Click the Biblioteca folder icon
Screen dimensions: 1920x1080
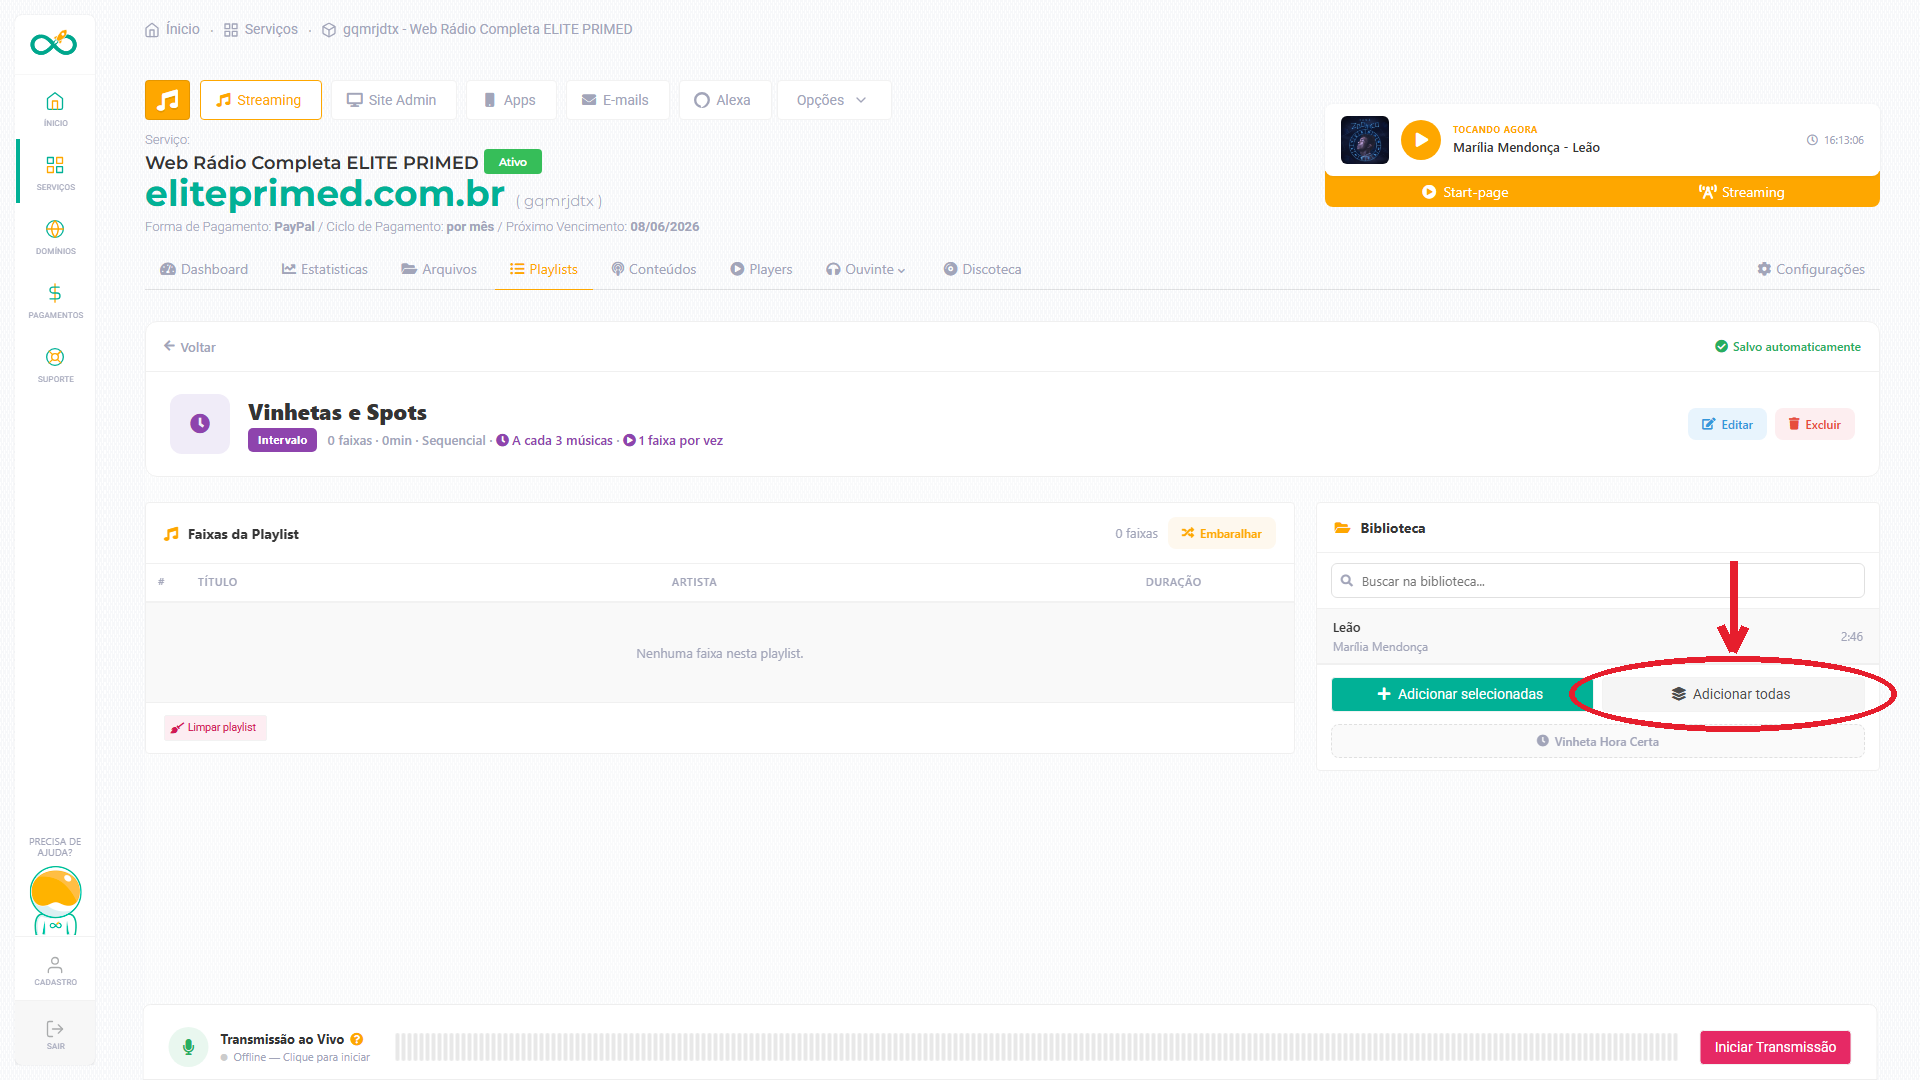coord(1342,528)
